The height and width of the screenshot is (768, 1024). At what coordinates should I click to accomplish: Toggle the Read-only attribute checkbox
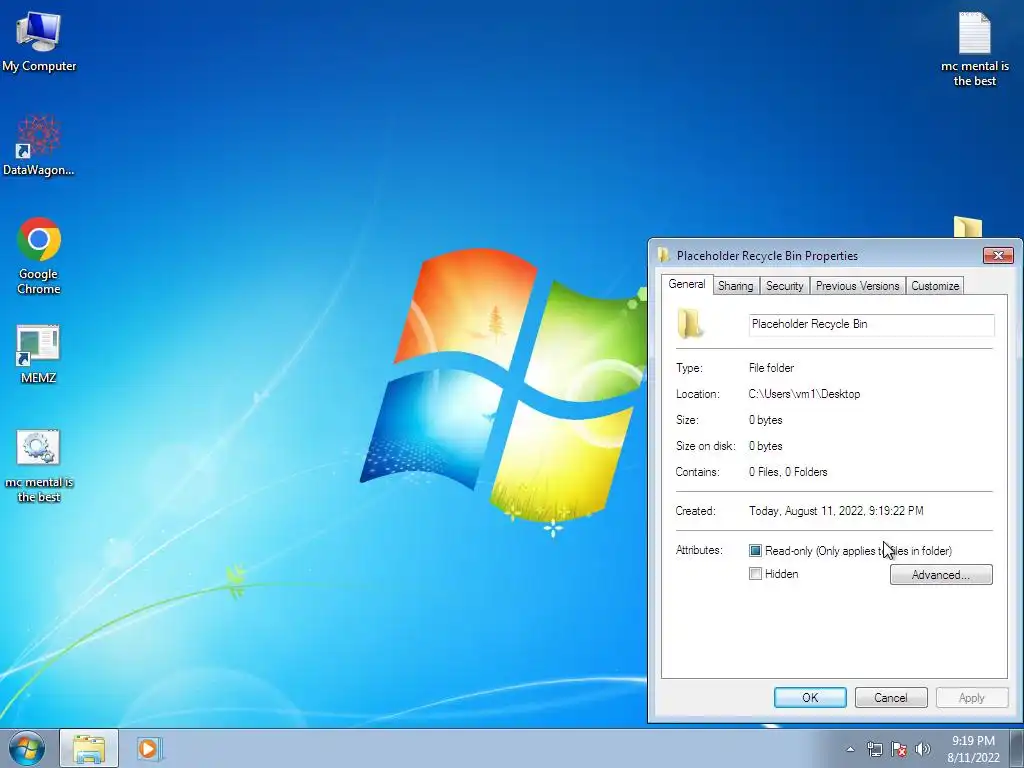[x=755, y=551]
